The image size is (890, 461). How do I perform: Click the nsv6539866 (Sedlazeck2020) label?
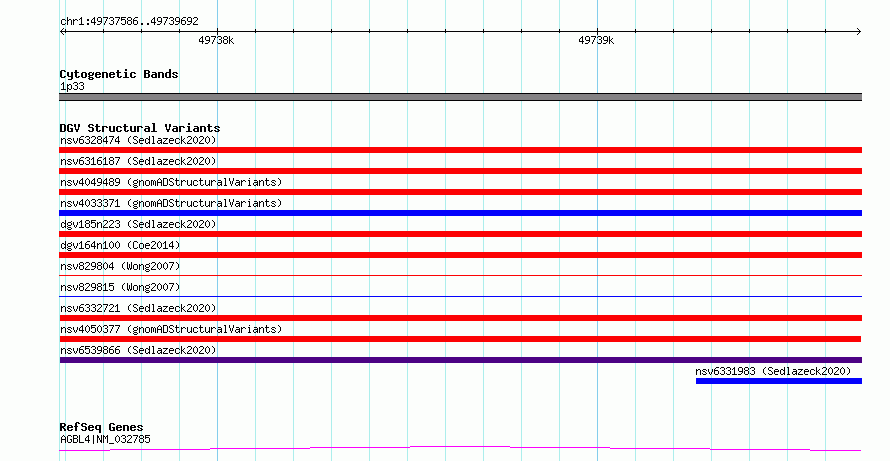138,350
